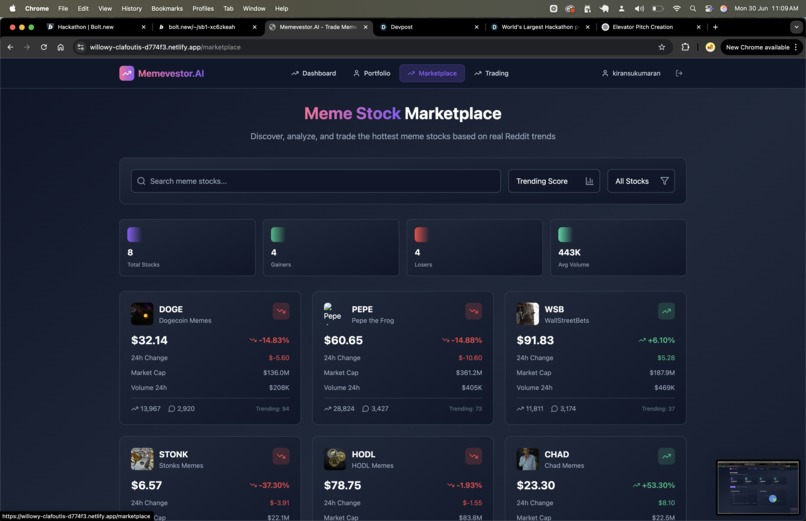Click the green Gainers icon
This screenshot has height=521, width=806.
[278, 234]
